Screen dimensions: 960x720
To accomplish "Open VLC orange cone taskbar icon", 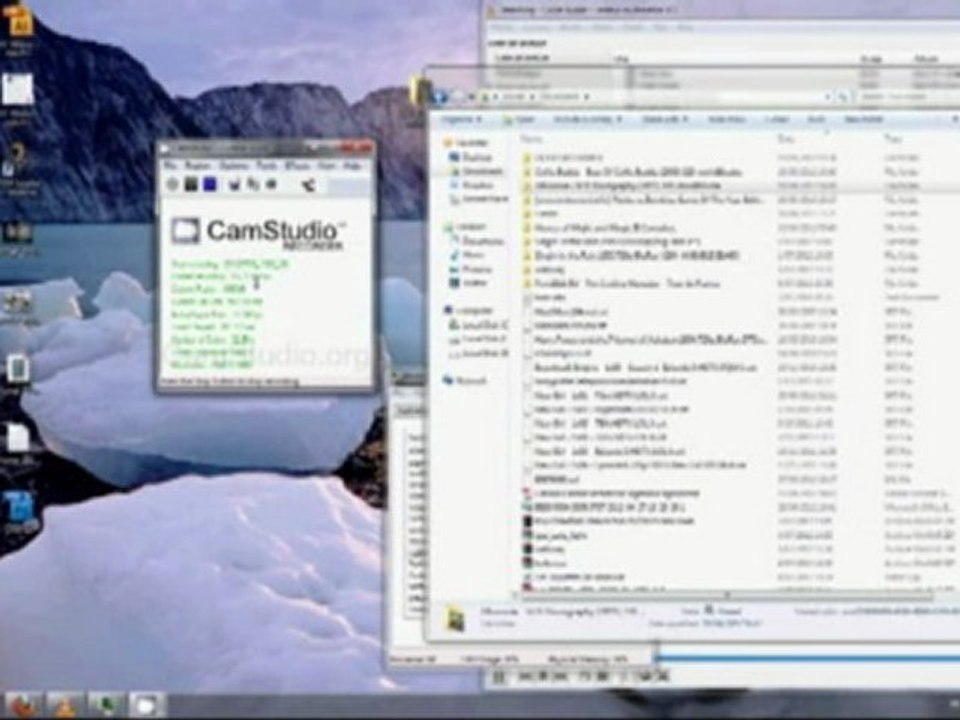I will click(x=64, y=705).
